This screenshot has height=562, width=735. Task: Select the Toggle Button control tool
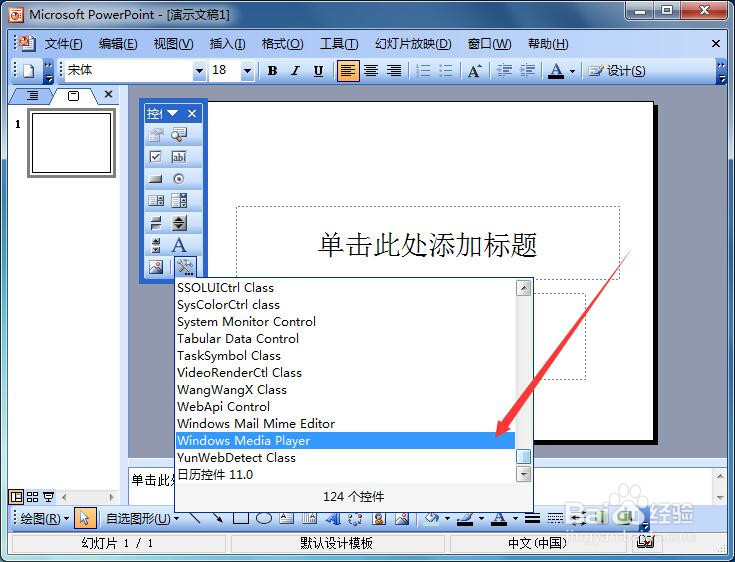click(x=156, y=223)
